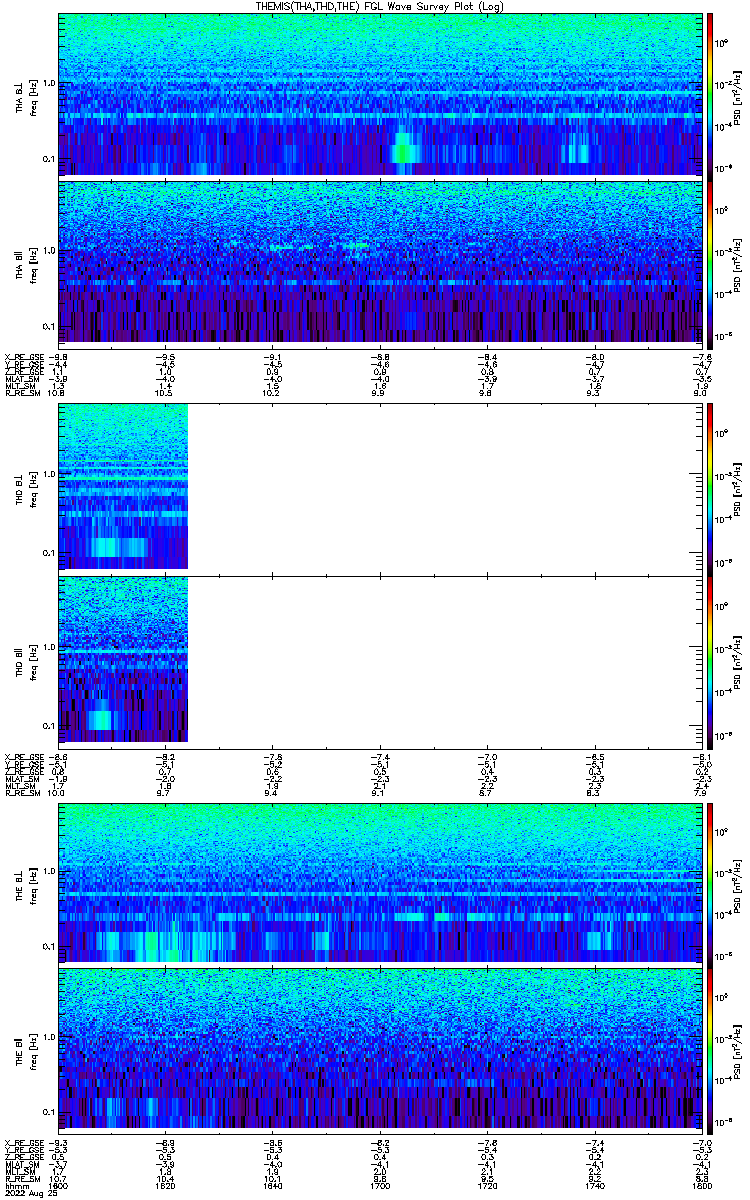
Task: Click the hhmm time axis label
Action: pos(15,1185)
